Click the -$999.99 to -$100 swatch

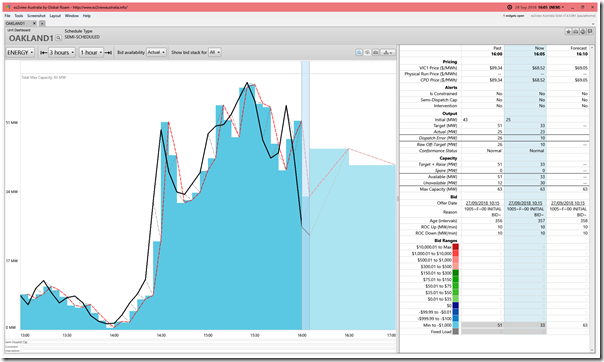tap(456, 318)
